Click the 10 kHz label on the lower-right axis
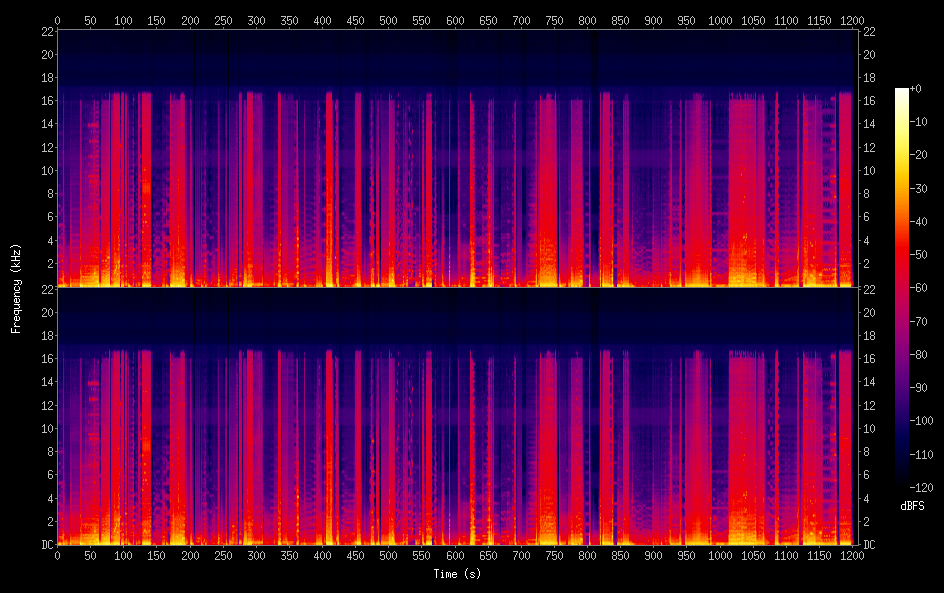Viewport: 944px width, 593px height. (869, 428)
